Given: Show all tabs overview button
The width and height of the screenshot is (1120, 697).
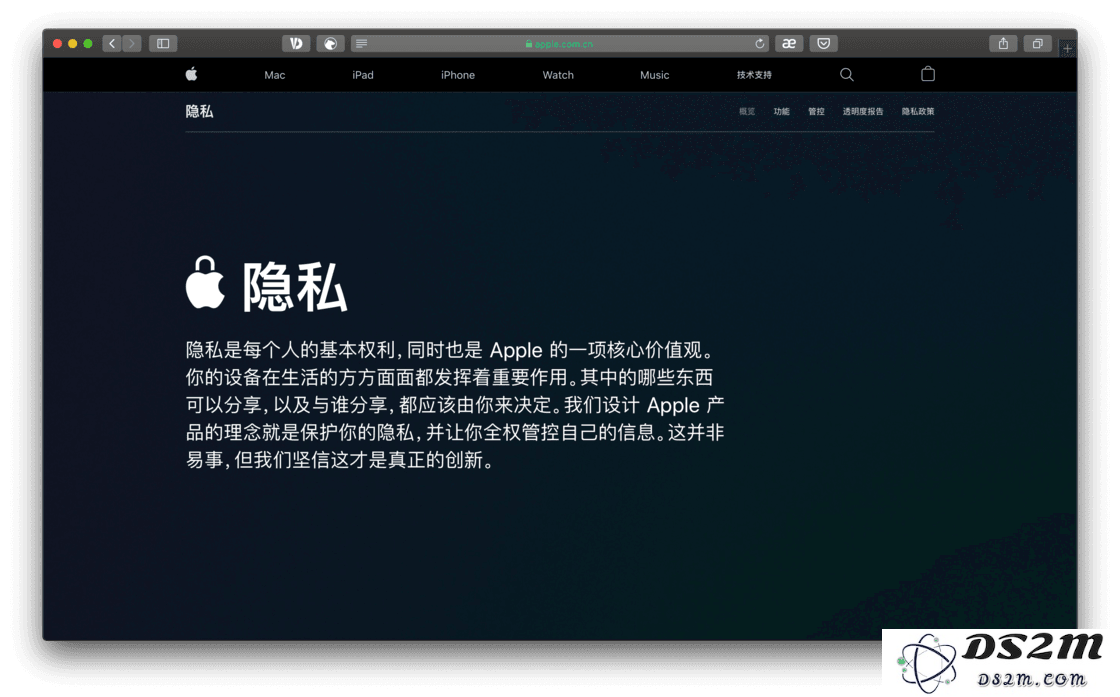Looking at the screenshot, I should (1037, 44).
